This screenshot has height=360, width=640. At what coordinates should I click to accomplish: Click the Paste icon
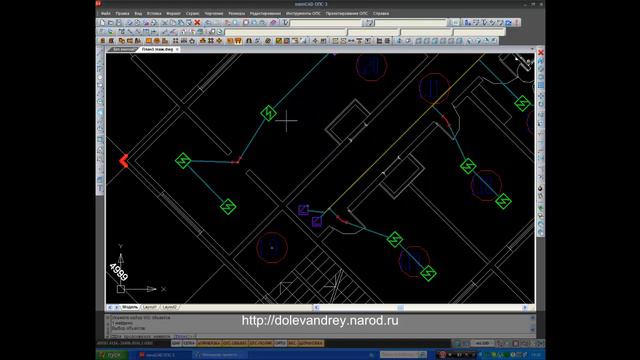(x=181, y=22)
